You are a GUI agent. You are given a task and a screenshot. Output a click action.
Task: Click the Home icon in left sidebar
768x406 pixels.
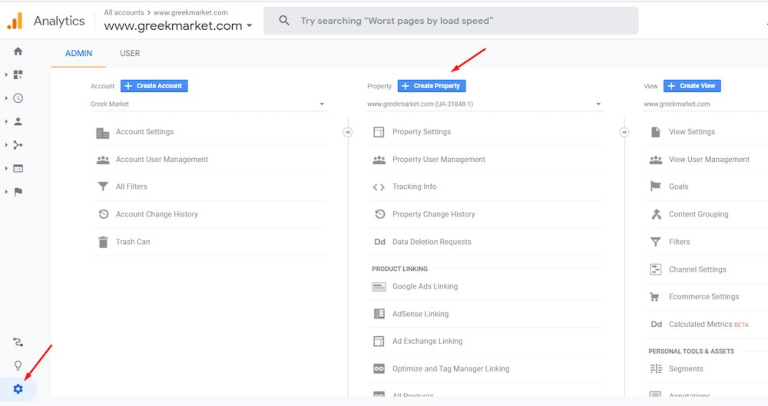[x=18, y=51]
